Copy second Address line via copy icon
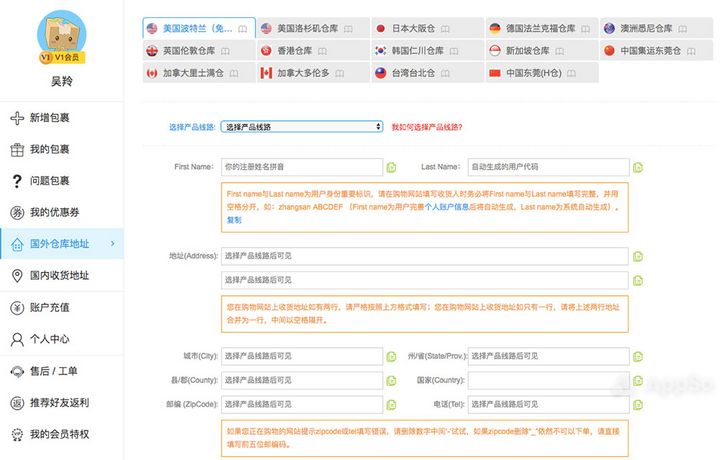The width and height of the screenshot is (720, 460). click(638, 280)
